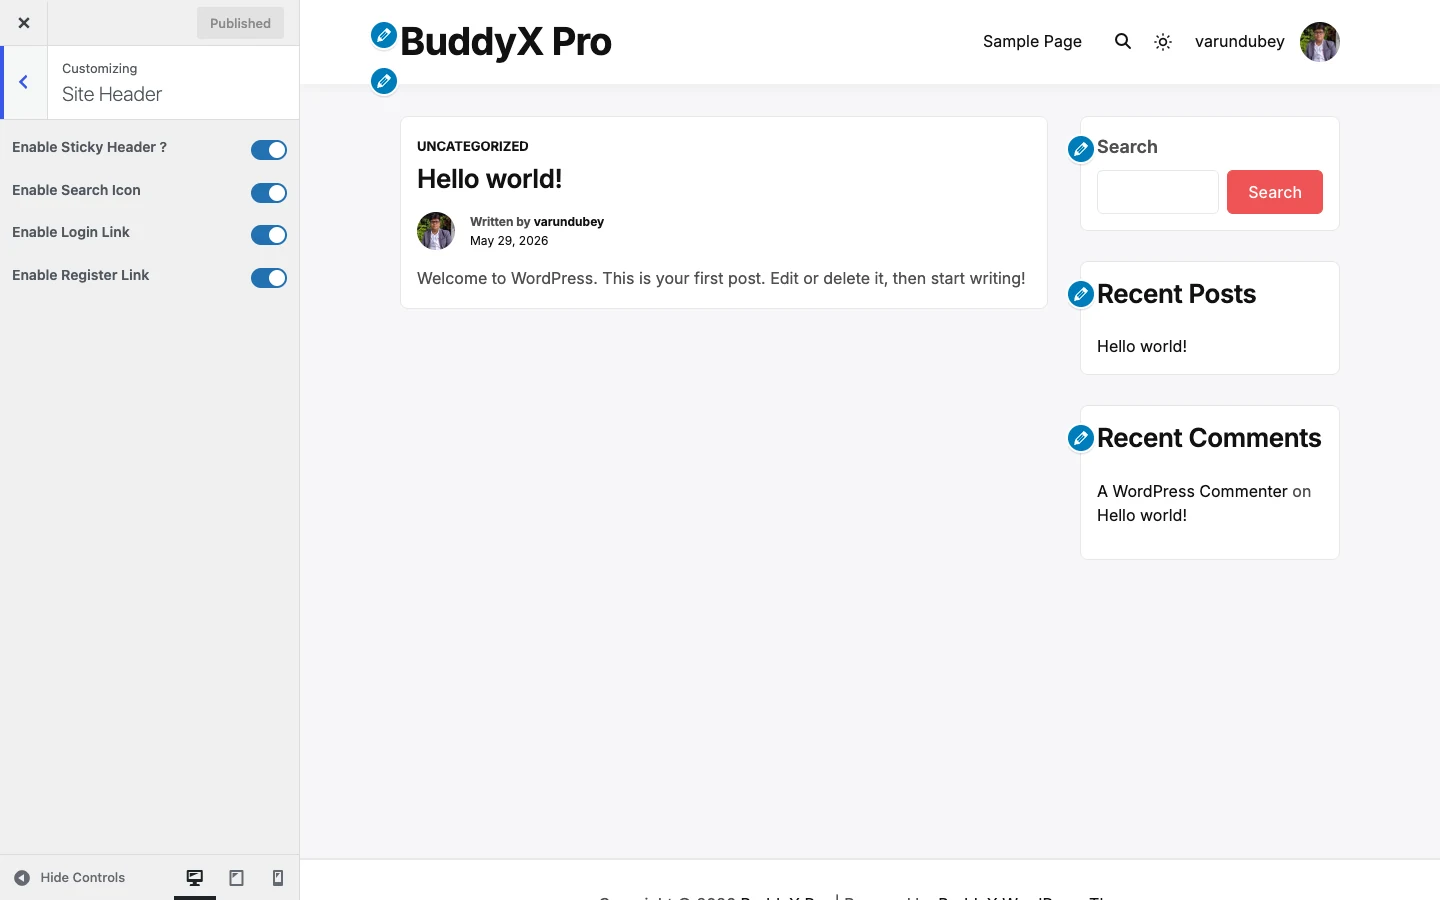Edit the Search widget via pencil icon
The height and width of the screenshot is (900, 1440).
[x=1081, y=149]
